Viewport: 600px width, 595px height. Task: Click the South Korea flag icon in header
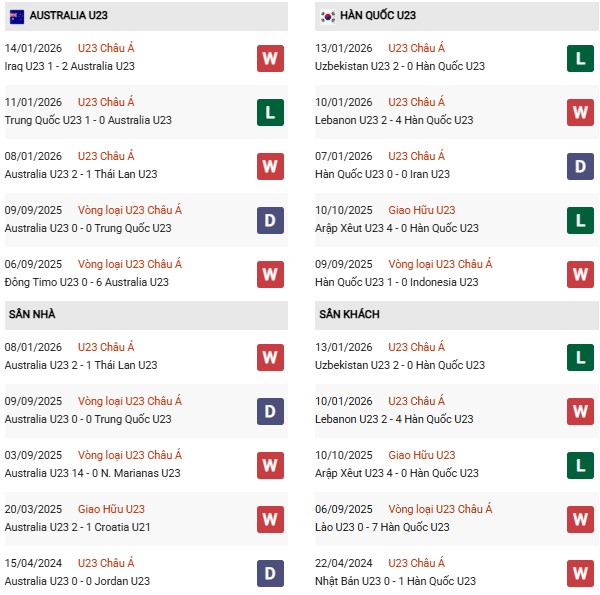click(x=328, y=16)
